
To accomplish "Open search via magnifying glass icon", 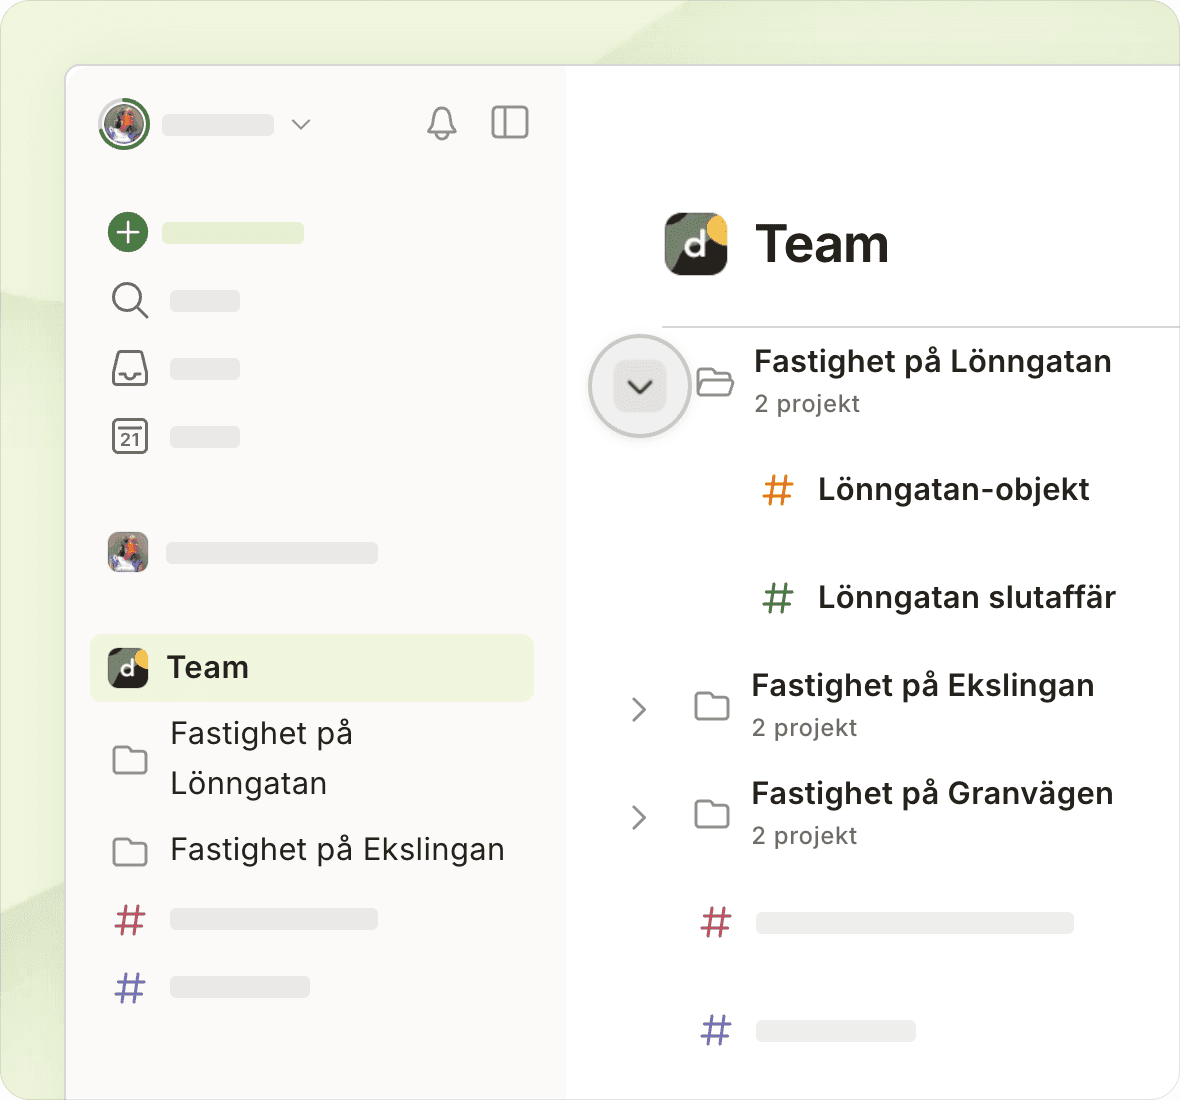I will (129, 300).
